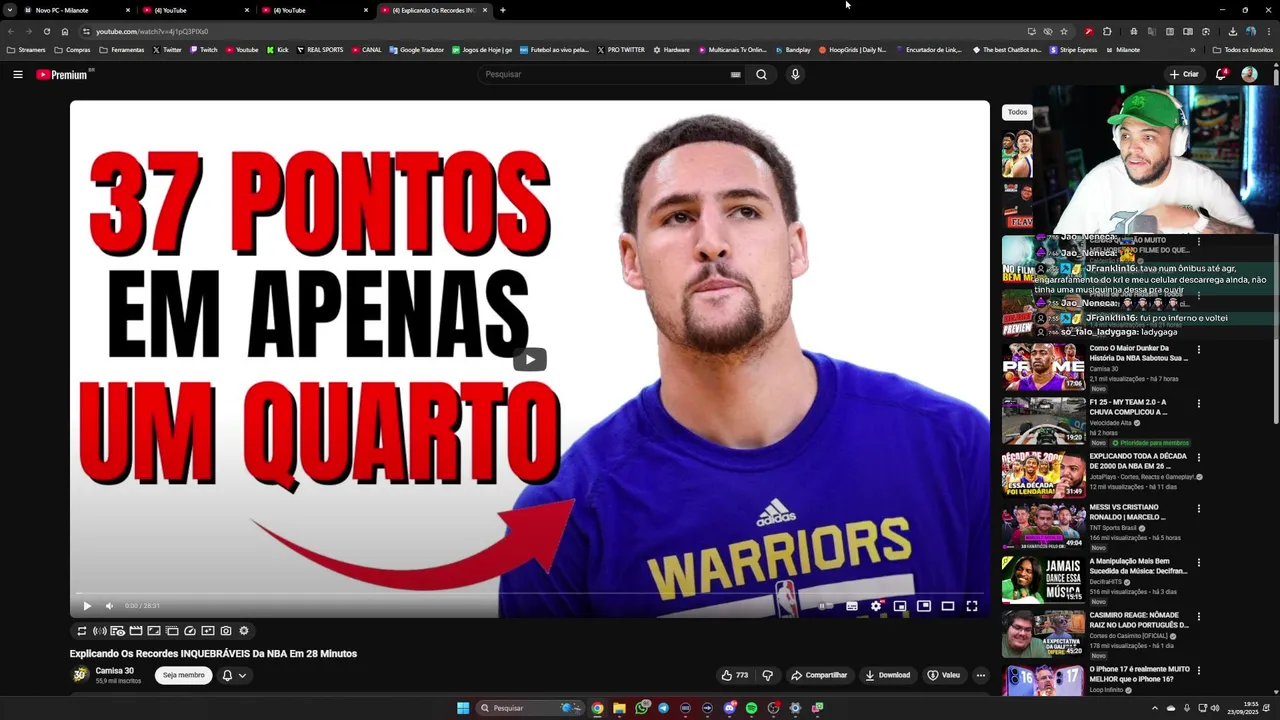Click the screenshot camera icon below the player
Image resolution: width=1280 pixels, height=720 pixels.
(x=226, y=631)
